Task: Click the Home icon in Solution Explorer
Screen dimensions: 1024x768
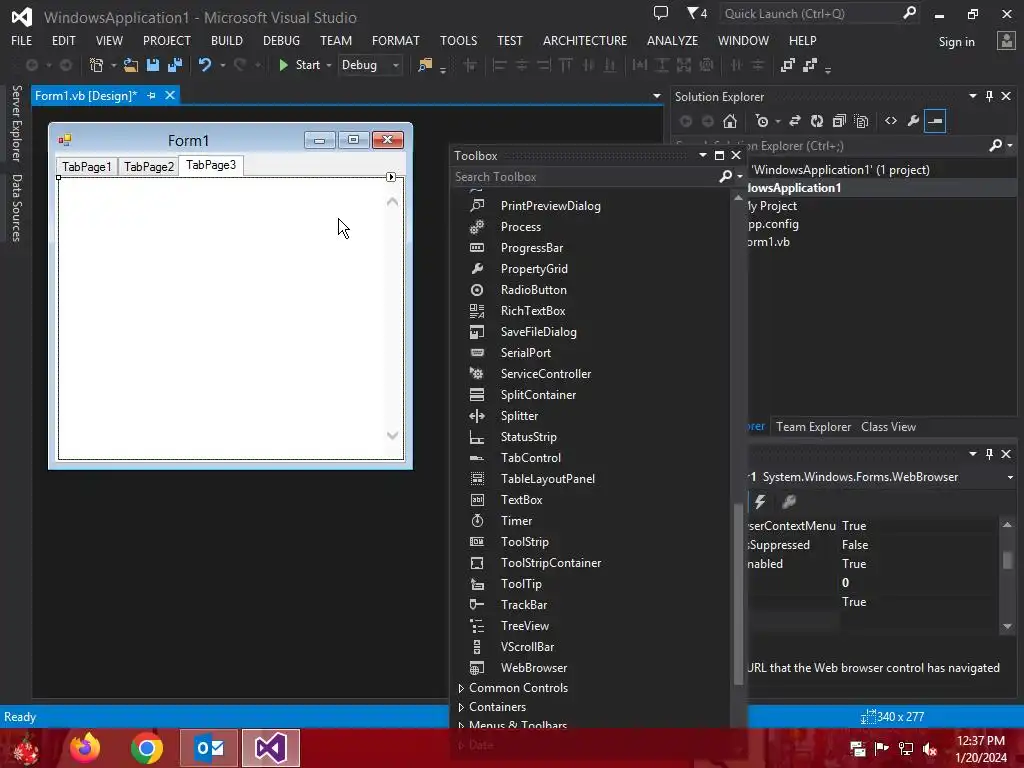Action: coord(729,121)
